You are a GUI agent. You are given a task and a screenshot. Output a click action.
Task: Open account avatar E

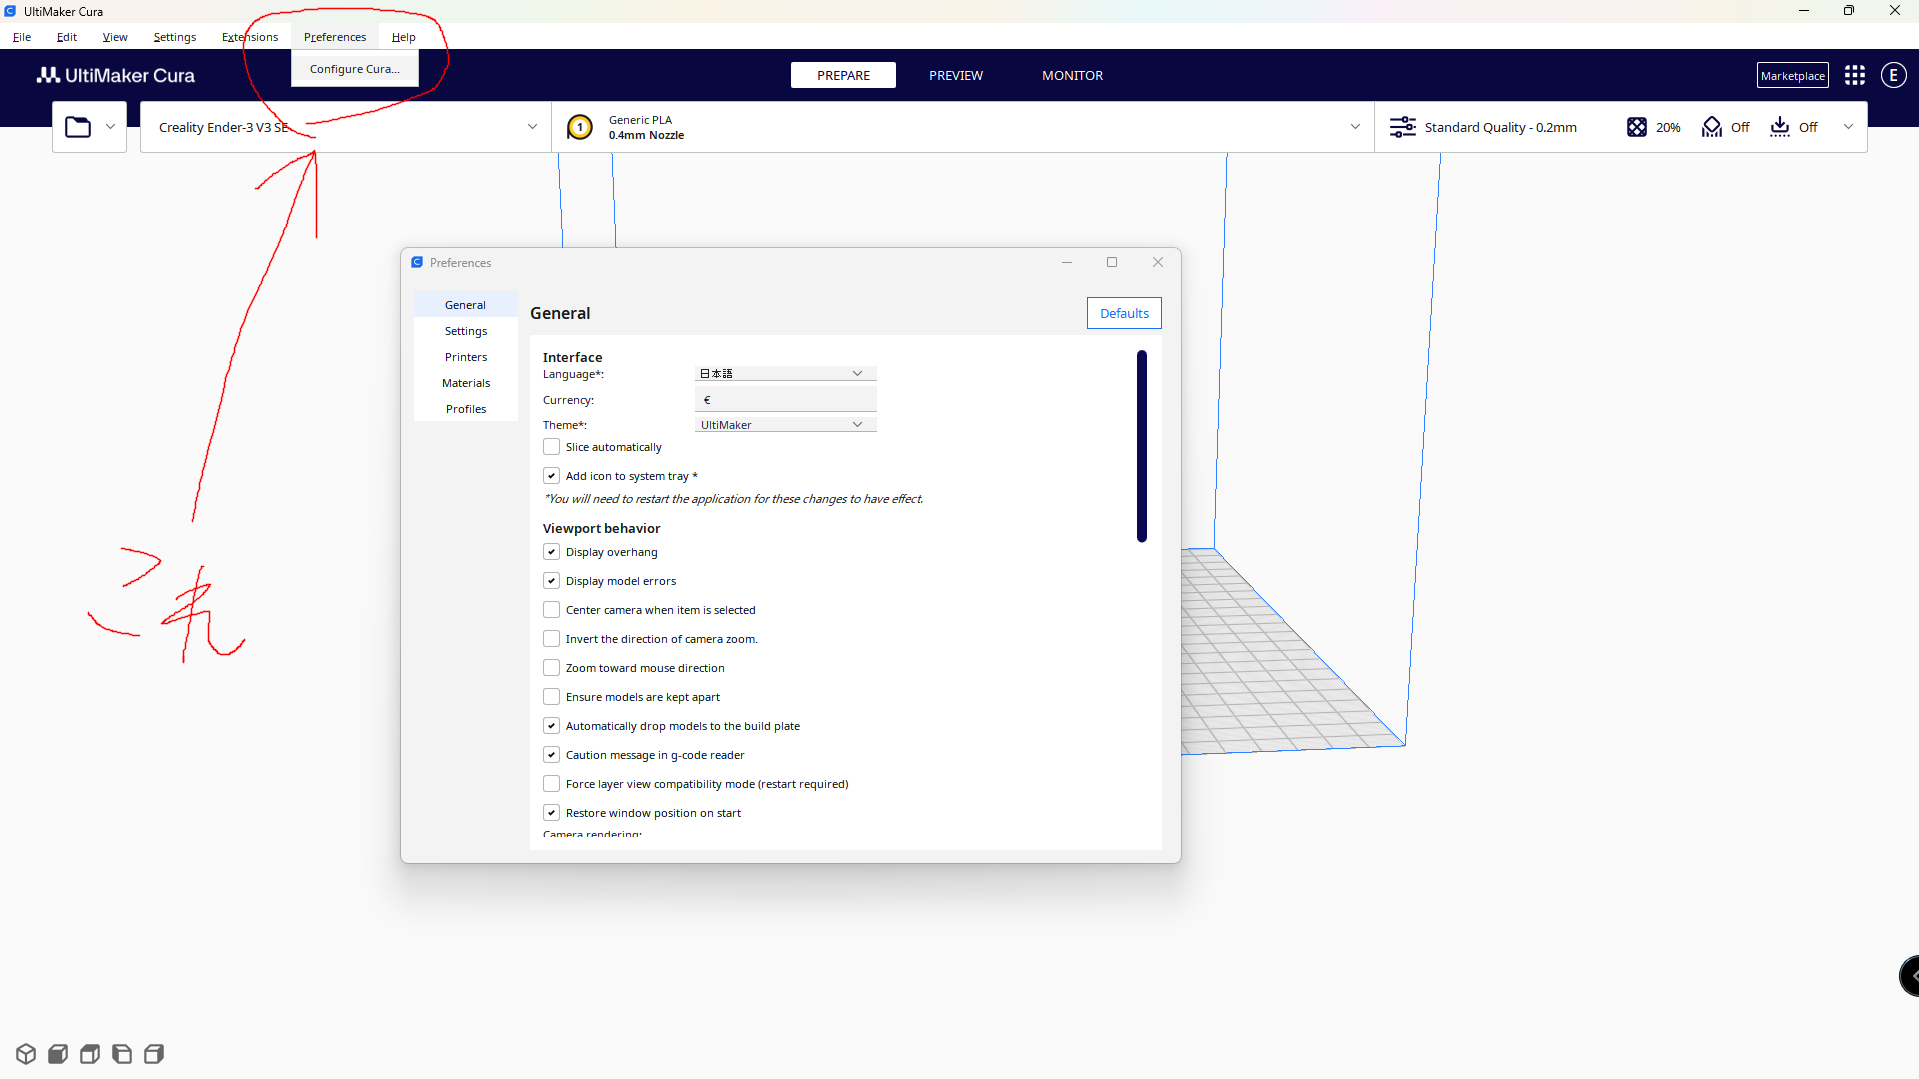1894,75
